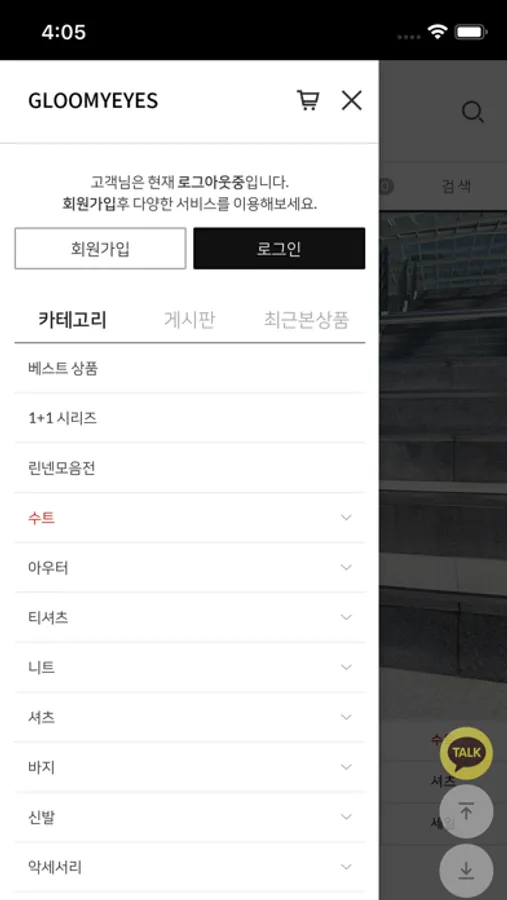Expand the 티셔츠 category chevron
The height and width of the screenshot is (900, 507).
tap(346, 617)
